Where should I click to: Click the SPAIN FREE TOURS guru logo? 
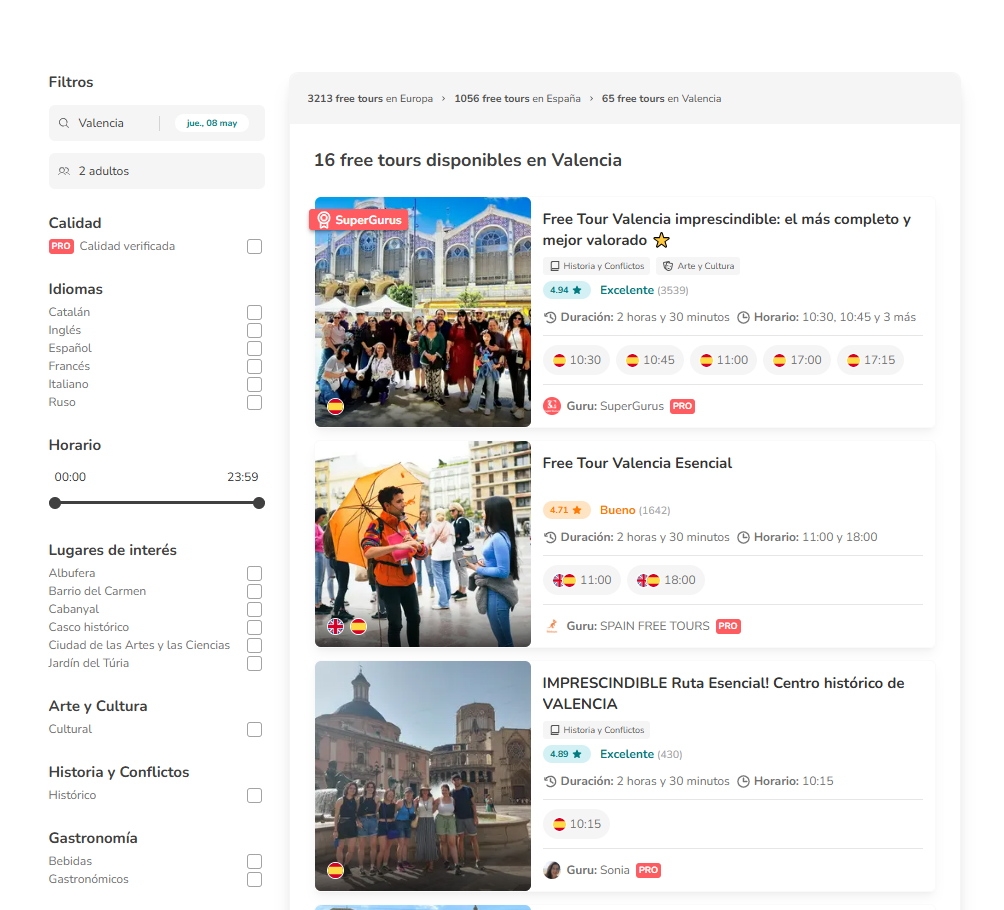(552, 626)
